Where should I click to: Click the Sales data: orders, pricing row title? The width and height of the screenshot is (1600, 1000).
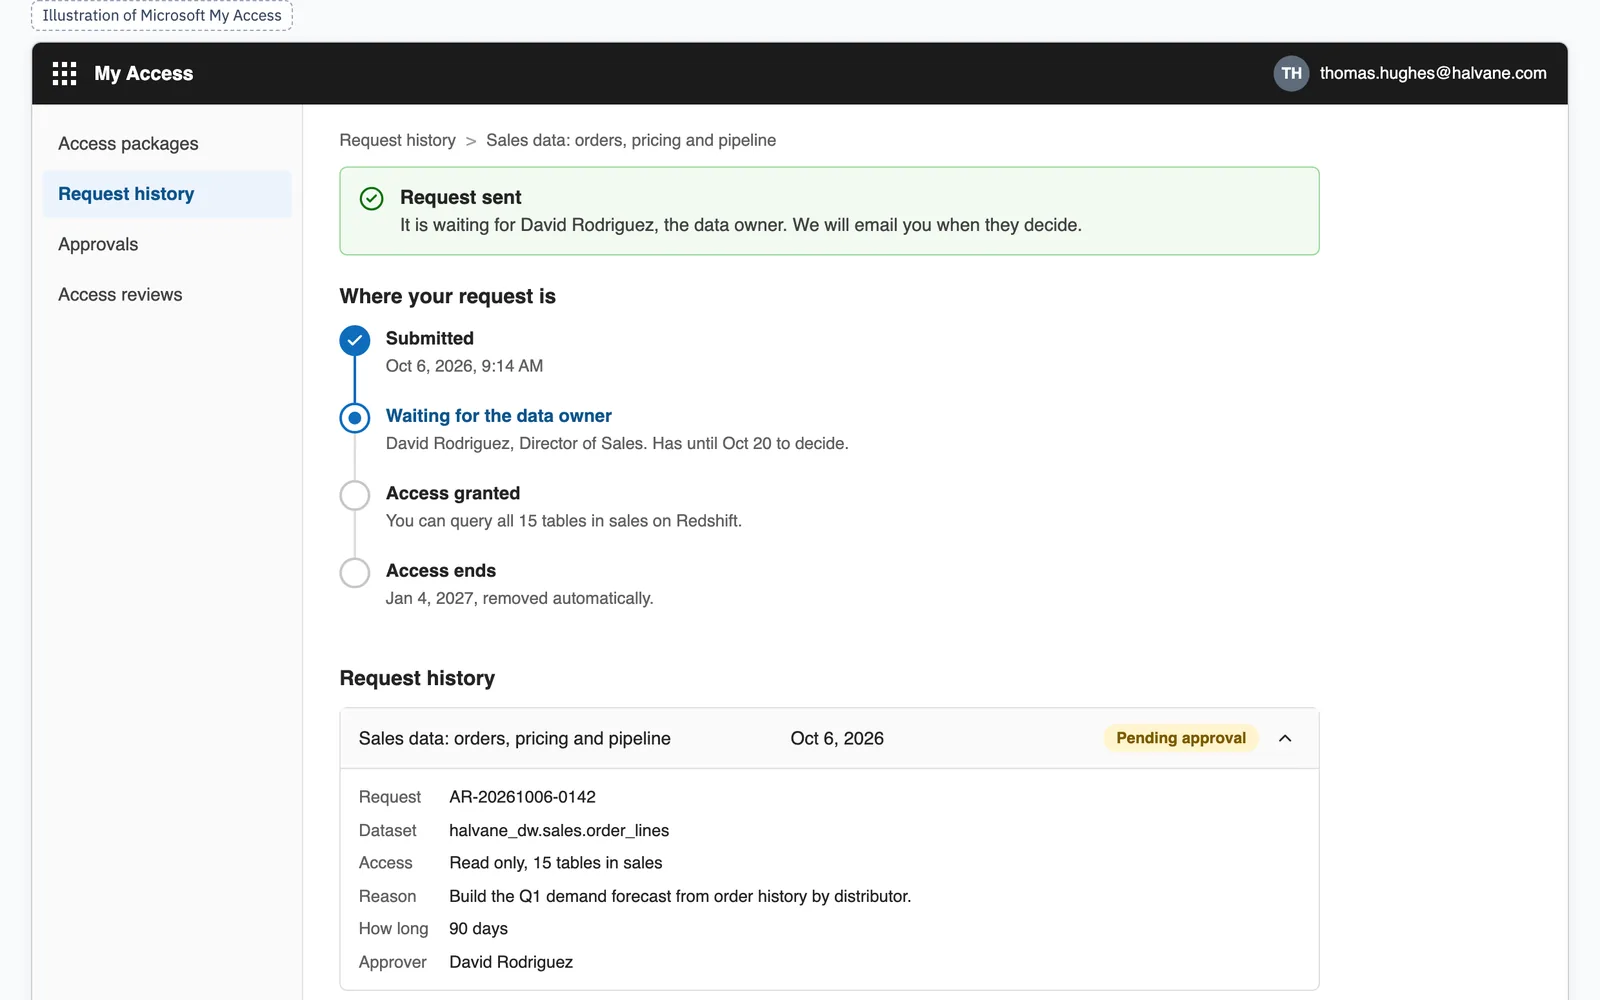pos(515,738)
